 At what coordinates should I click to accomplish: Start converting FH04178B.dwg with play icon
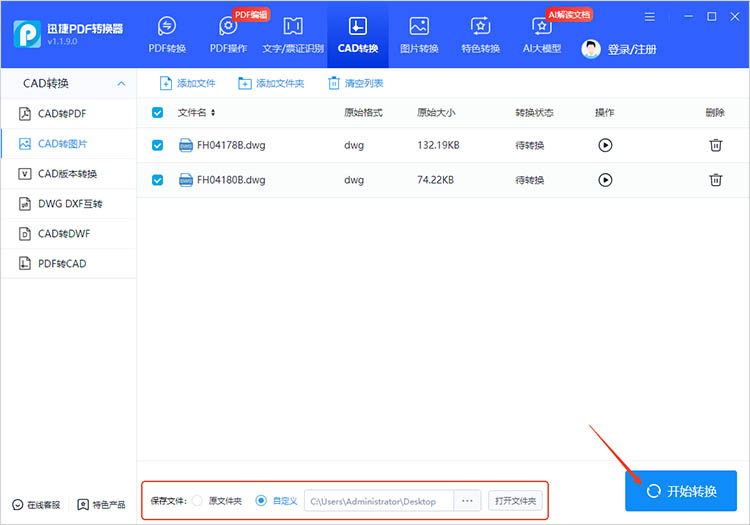pyautogui.click(x=605, y=145)
